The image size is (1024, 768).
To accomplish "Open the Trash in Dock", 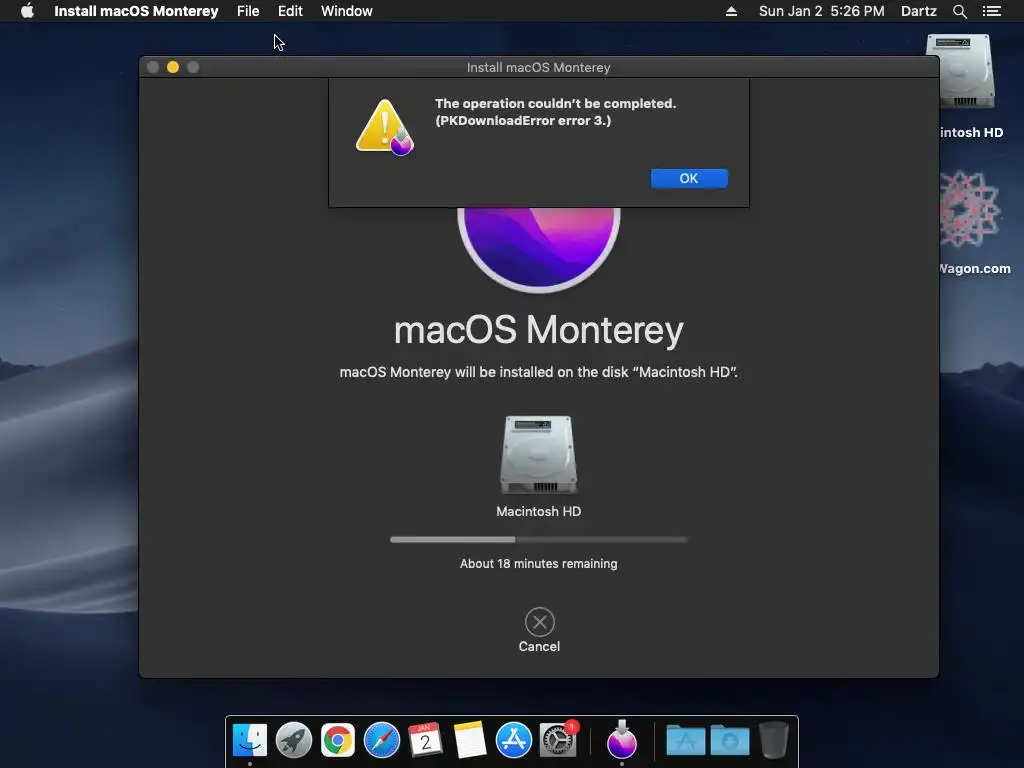I will coord(774,741).
